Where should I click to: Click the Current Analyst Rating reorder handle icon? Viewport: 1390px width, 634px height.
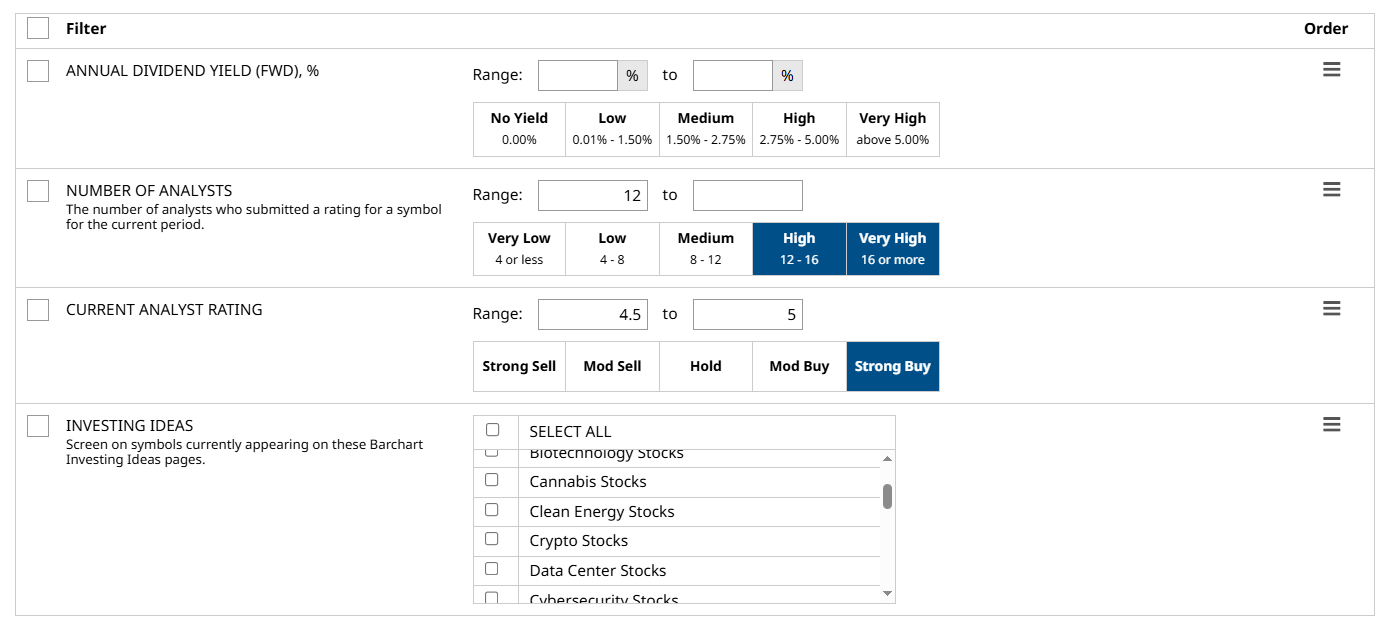(x=1331, y=309)
